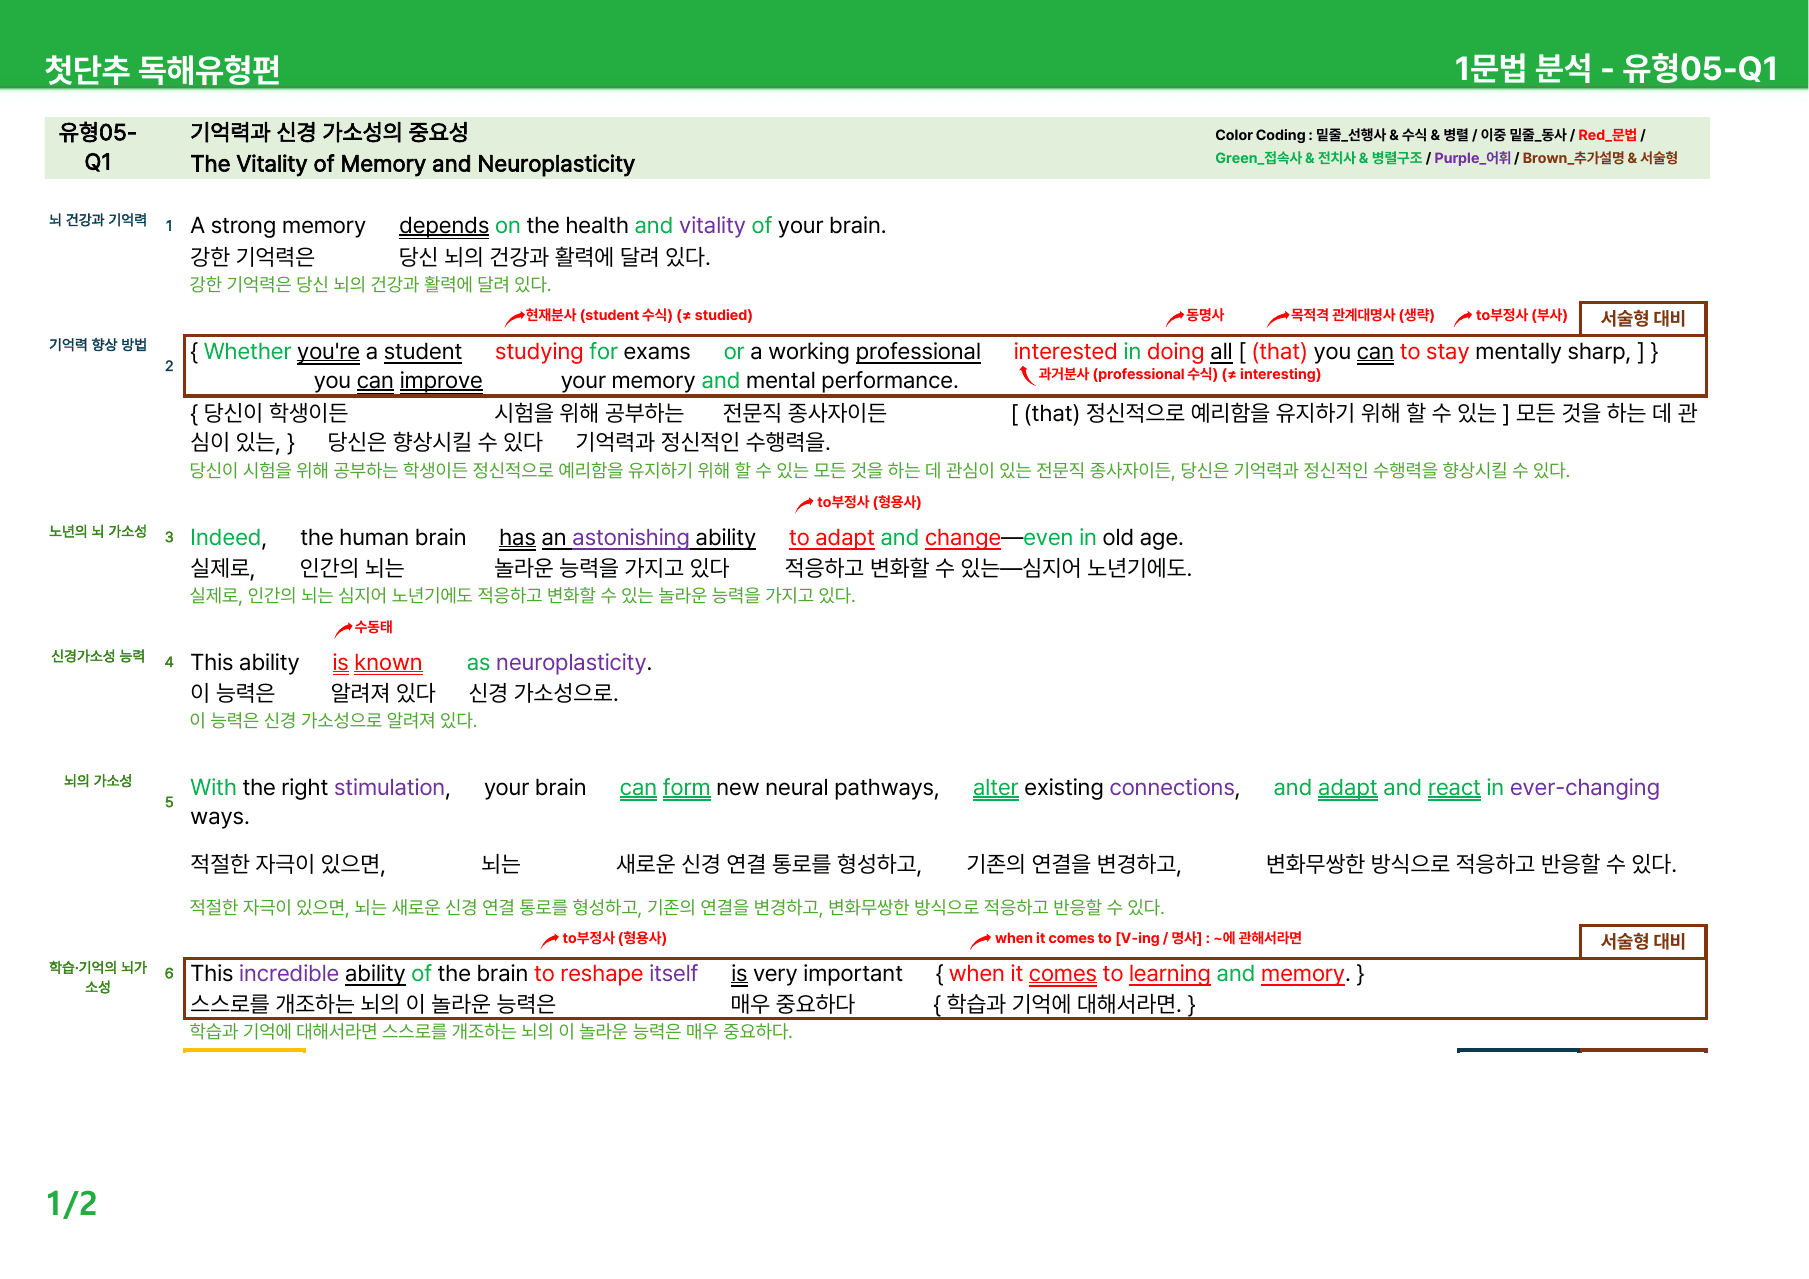This screenshot has width=1809, height=1279.
Task: Click the 'Purple_어휘' legend entry
Action: [x=1472, y=158]
